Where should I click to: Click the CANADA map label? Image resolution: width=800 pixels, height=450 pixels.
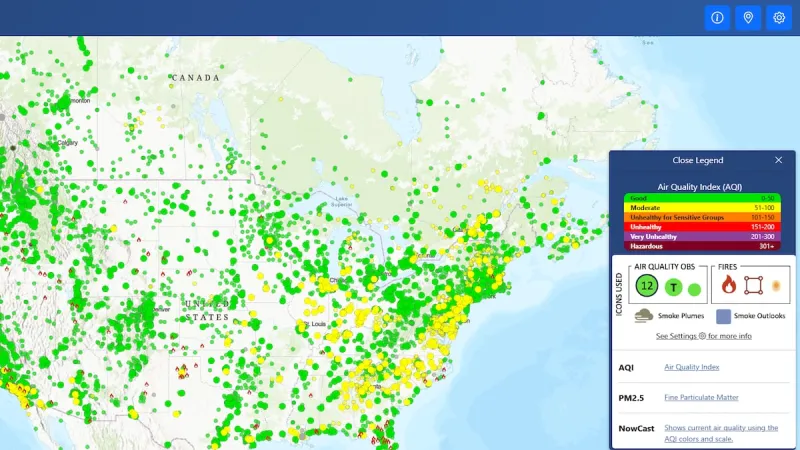click(195, 78)
